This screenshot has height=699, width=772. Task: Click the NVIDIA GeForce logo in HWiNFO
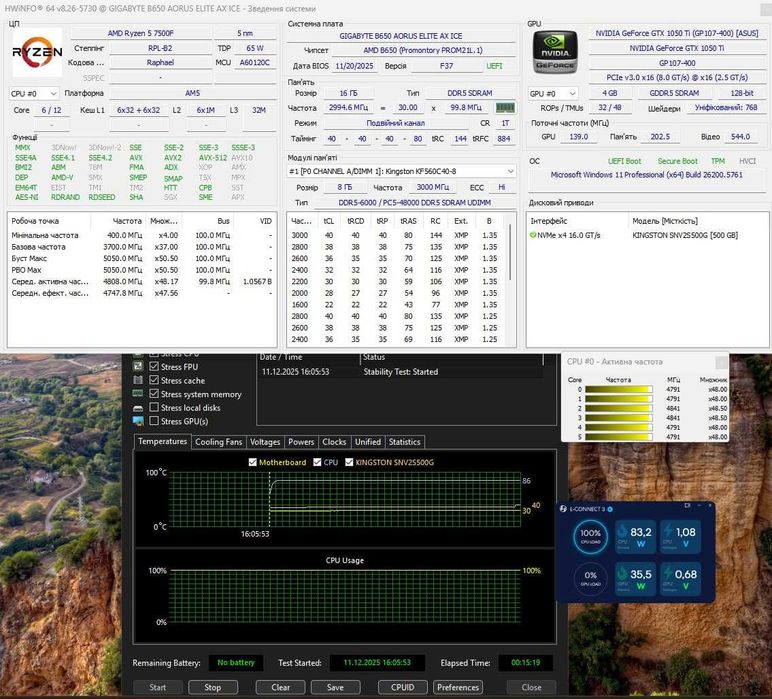(555, 52)
